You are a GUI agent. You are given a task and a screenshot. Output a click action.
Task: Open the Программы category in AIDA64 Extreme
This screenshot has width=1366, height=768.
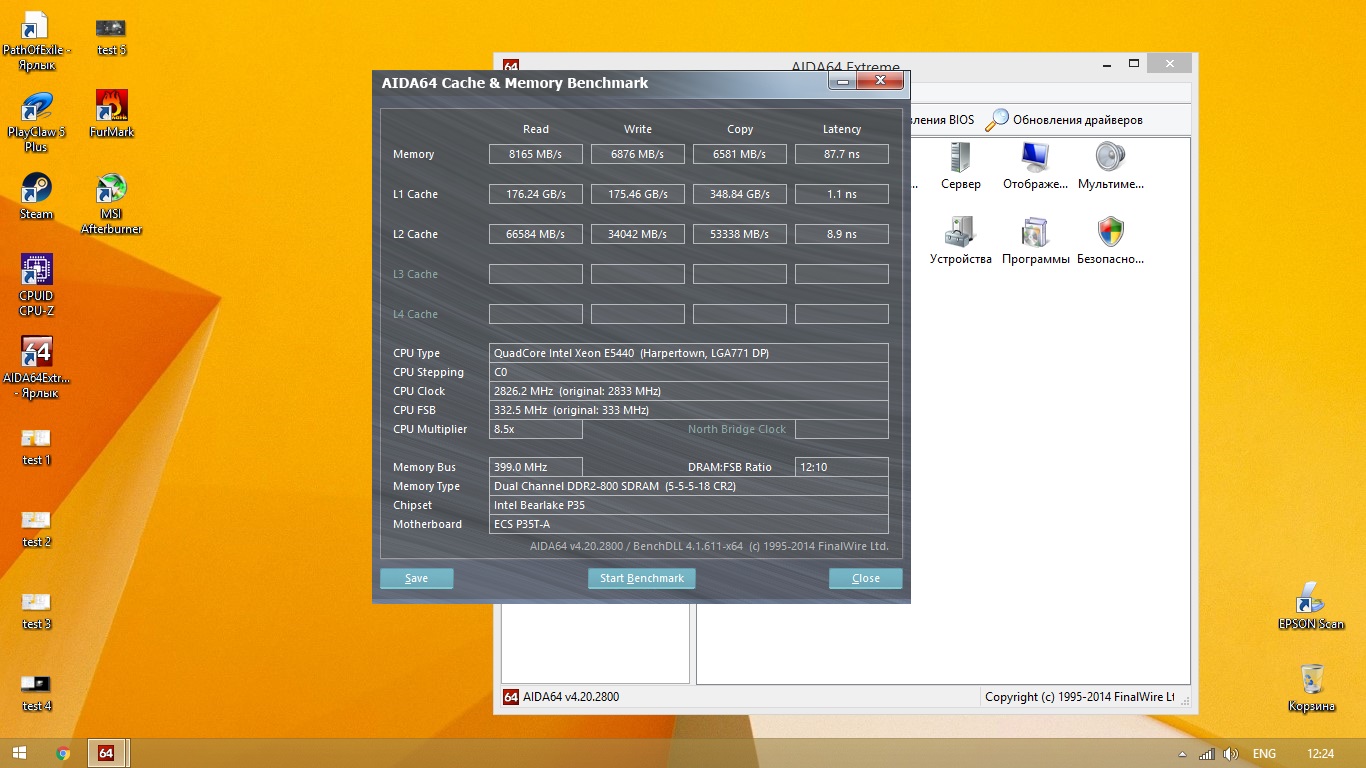point(1036,241)
